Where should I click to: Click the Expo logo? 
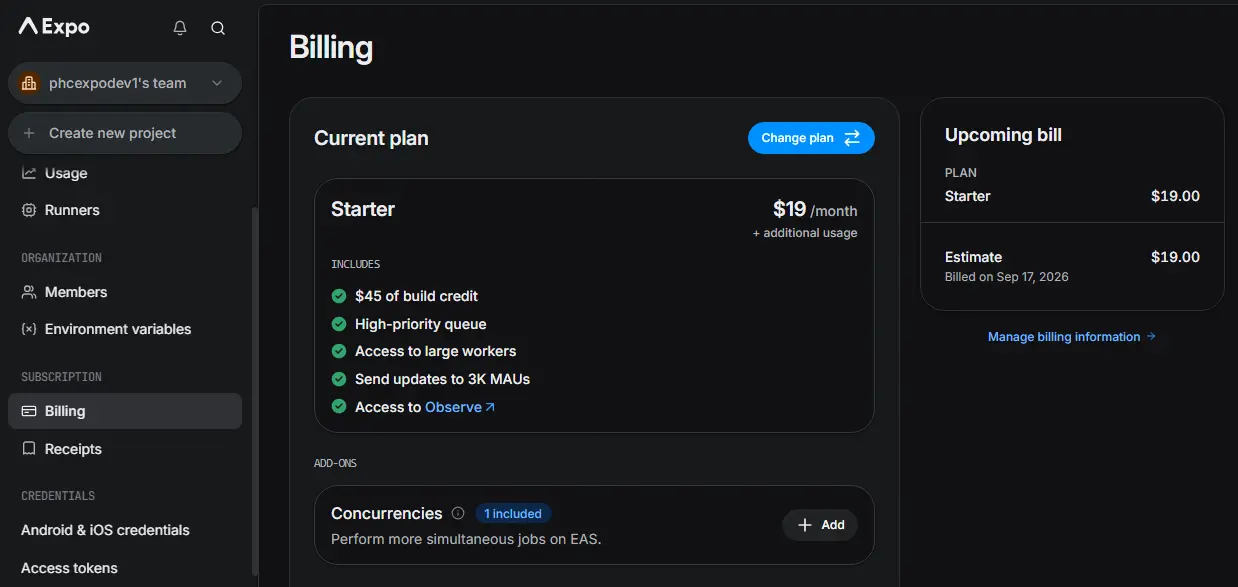[x=55, y=27]
